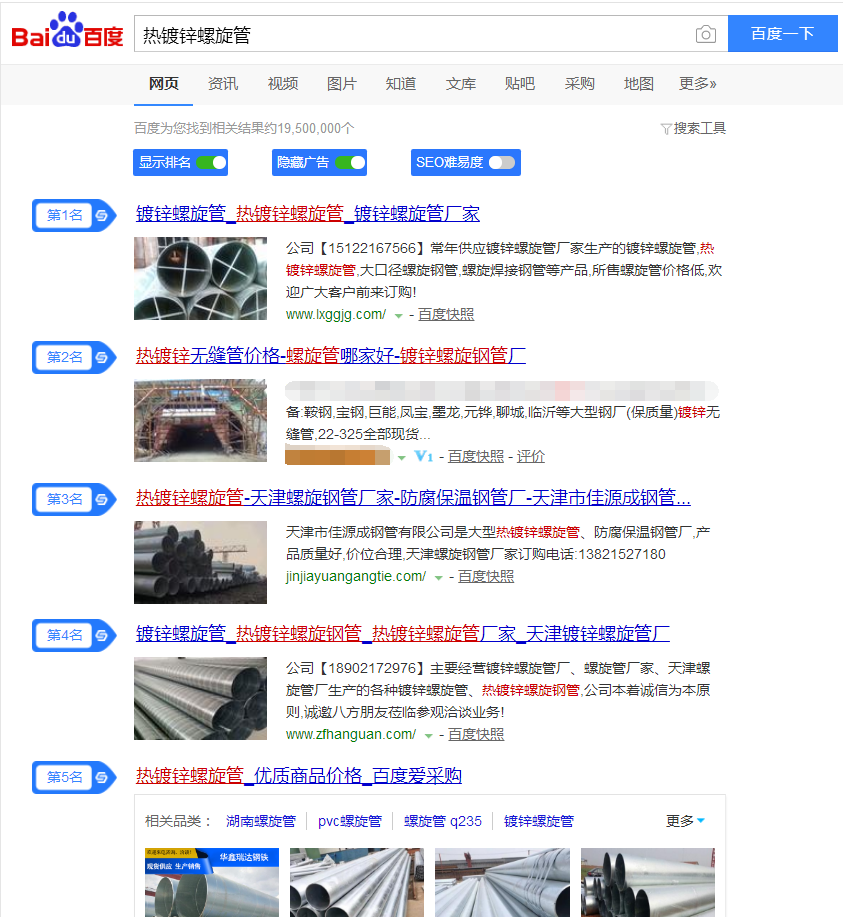
Task: Switch to 文库 tab
Action: (460, 84)
